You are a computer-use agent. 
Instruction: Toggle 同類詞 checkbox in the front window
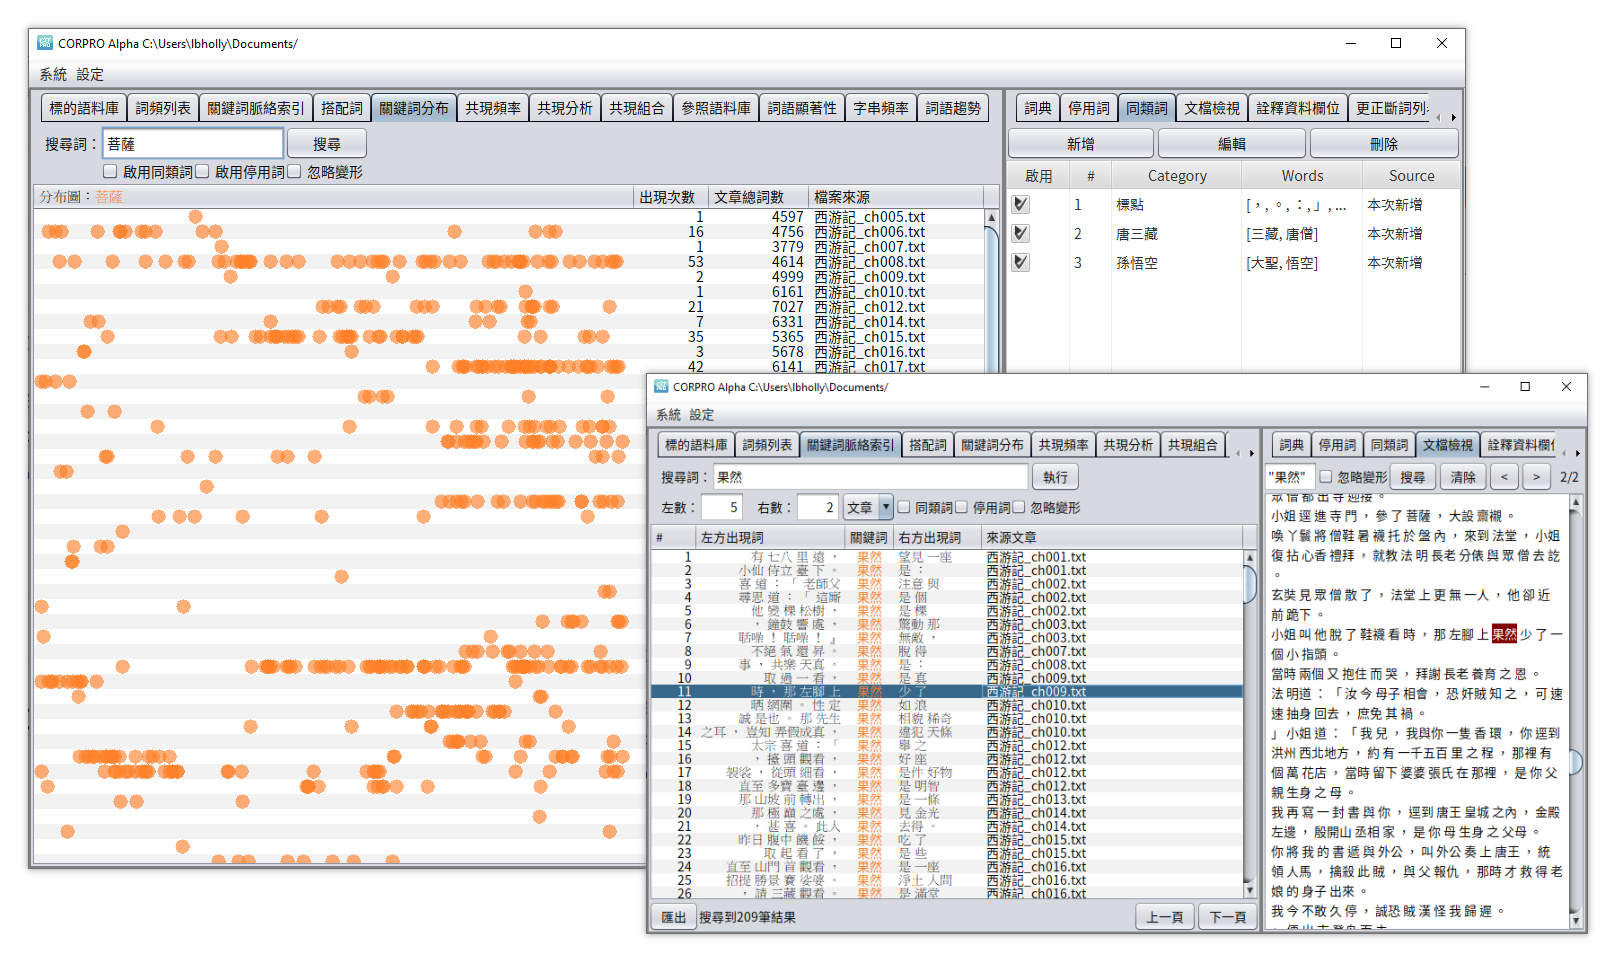(904, 507)
